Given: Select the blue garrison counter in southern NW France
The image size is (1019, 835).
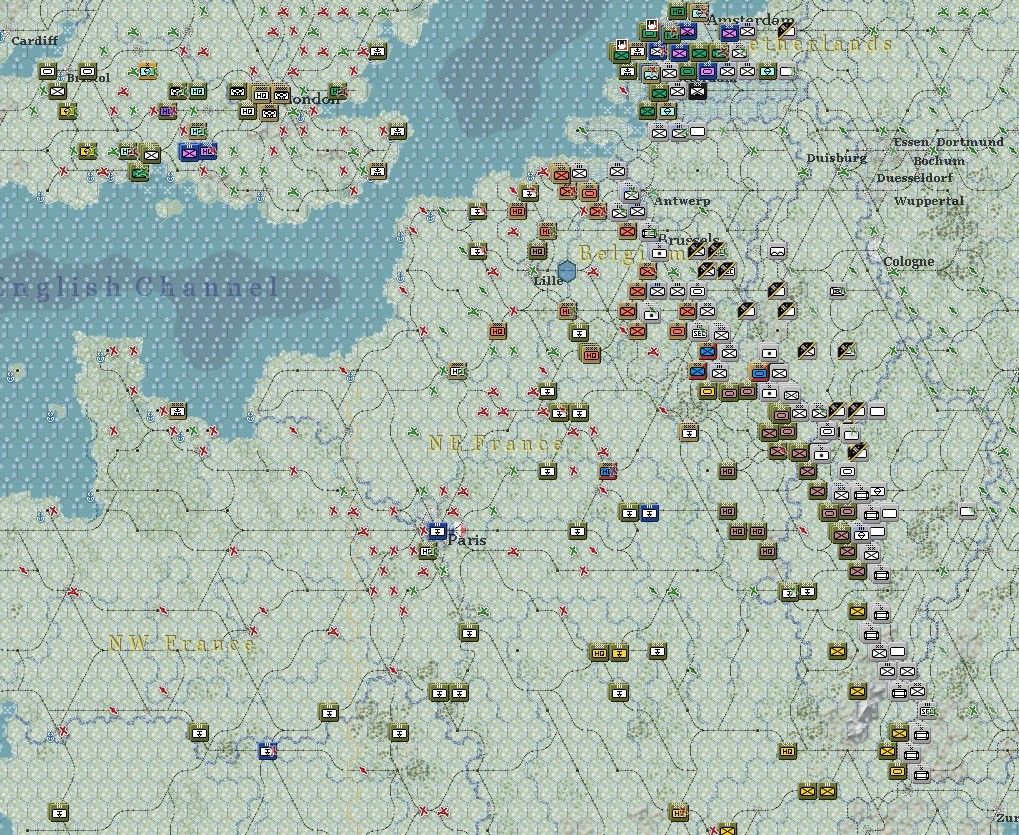Looking at the screenshot, I should tap(268, 751).
